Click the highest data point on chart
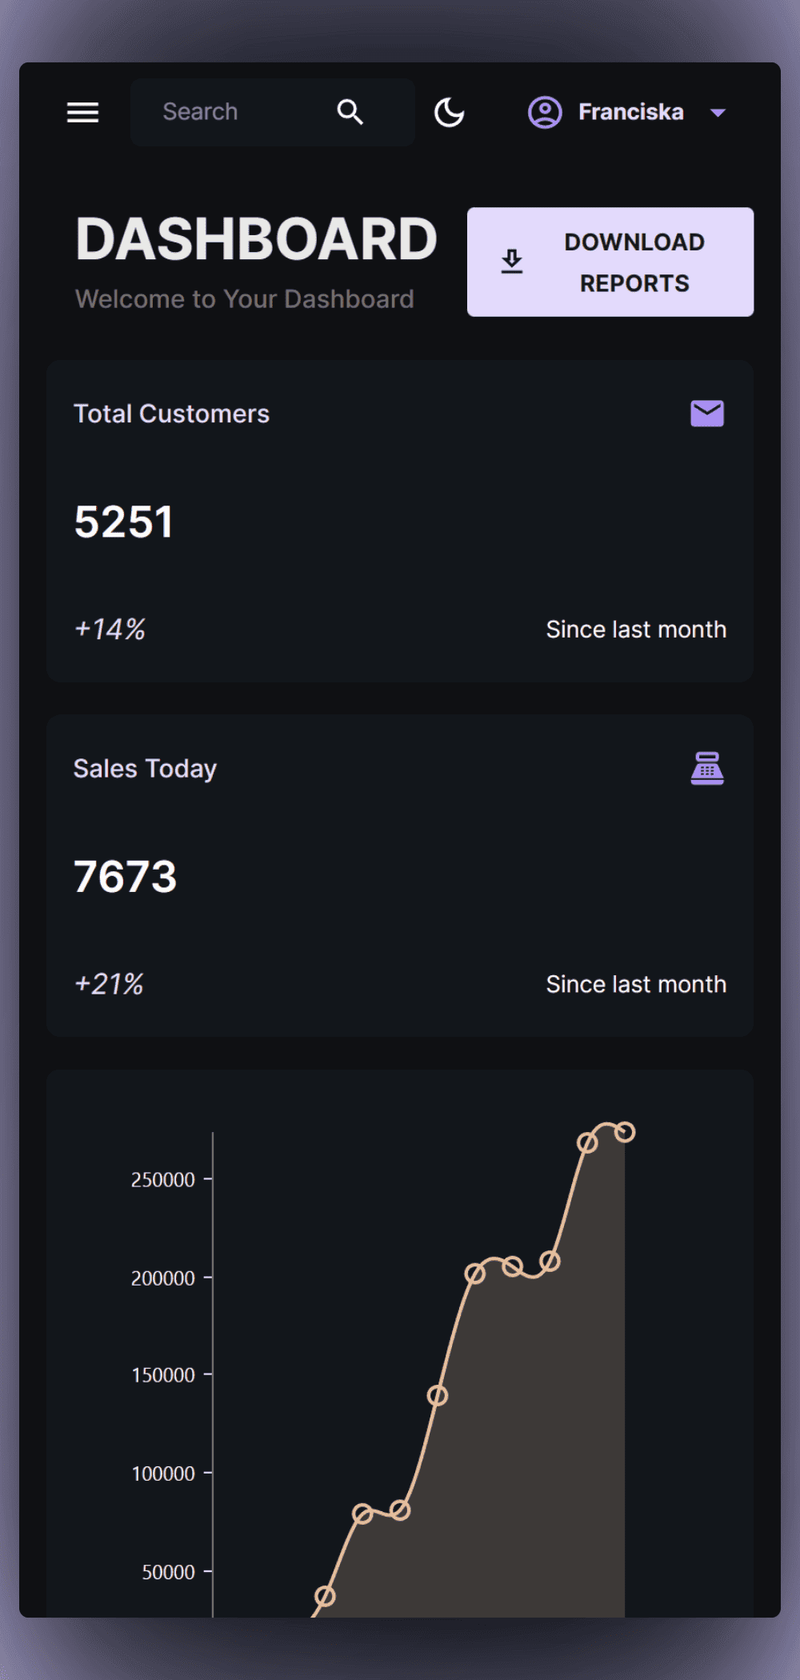The image size is (800, 1680). 625,1132
